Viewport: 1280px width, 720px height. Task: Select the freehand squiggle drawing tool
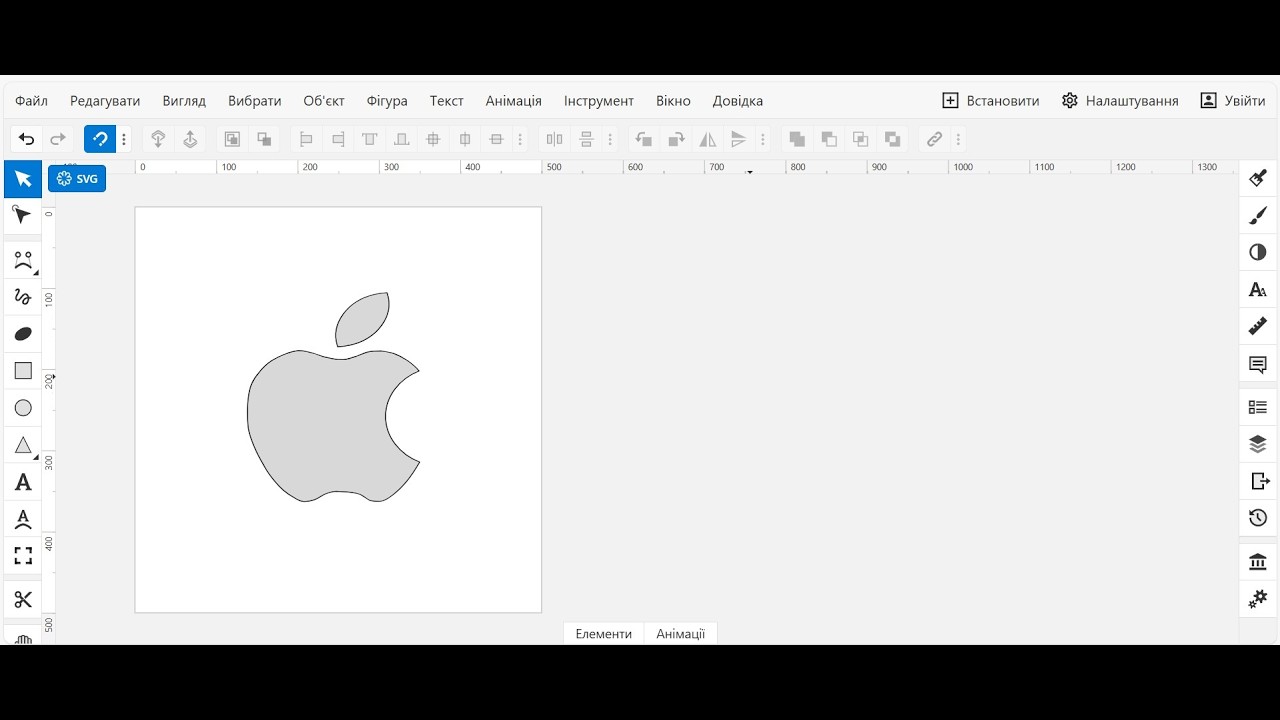(x=23, y=297)
